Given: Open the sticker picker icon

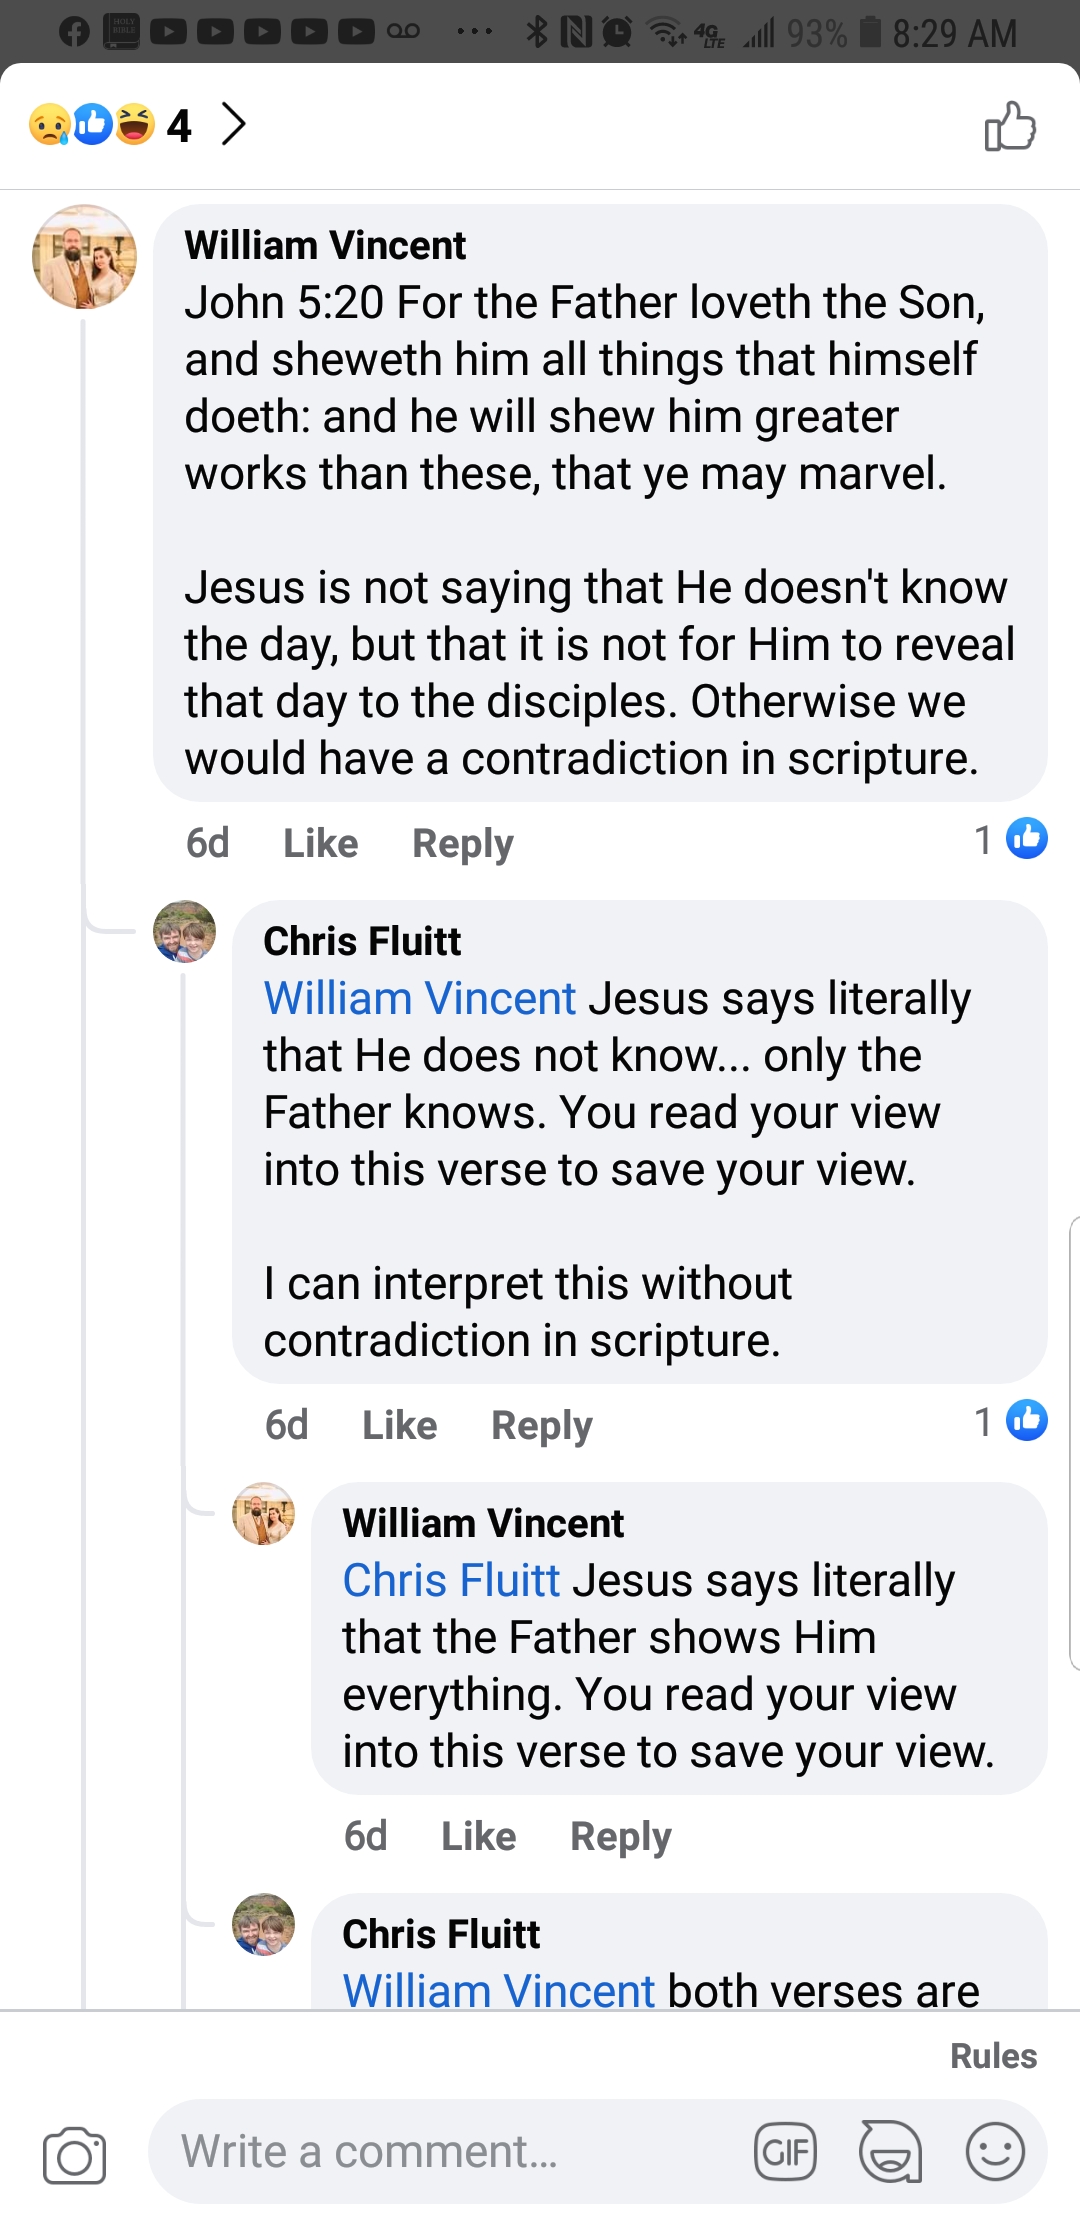Looking at the screenshot, I should tap(890, 2151).
